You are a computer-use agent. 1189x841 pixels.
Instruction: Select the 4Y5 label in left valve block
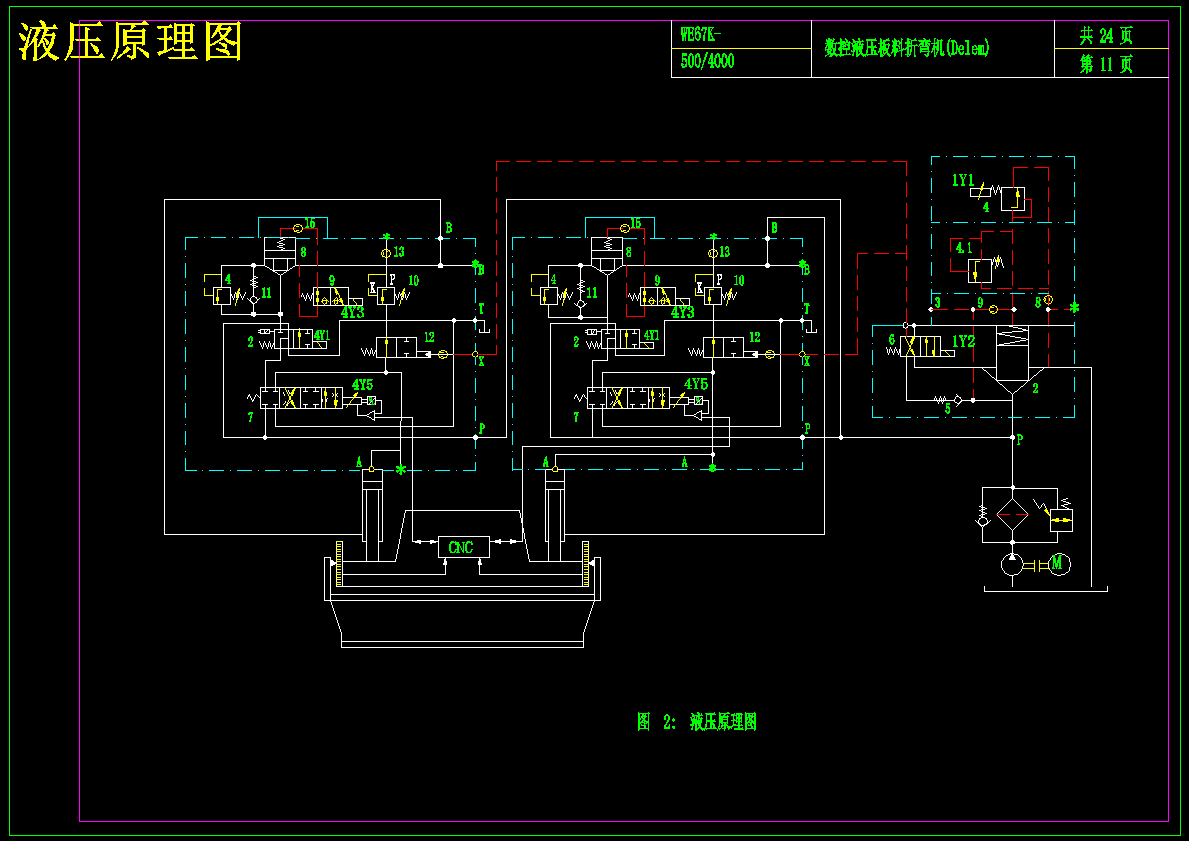coord(362,385)
